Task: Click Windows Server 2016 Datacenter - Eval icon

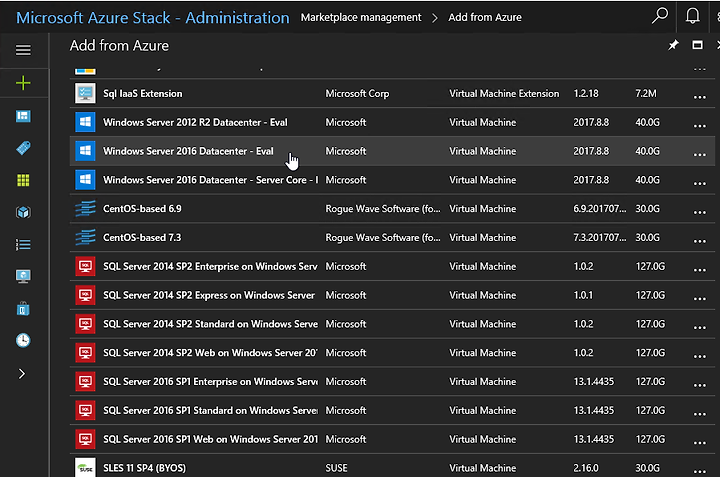Action: point(85,151)
